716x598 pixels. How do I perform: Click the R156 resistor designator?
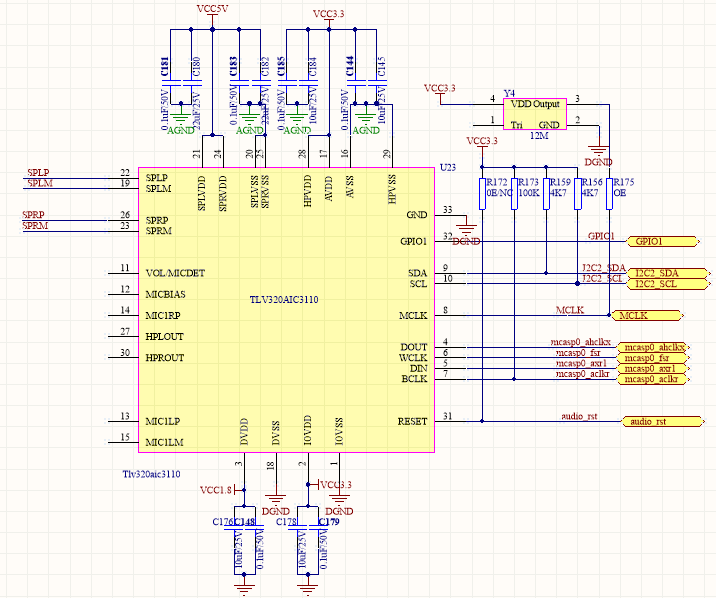click(592, 182)
